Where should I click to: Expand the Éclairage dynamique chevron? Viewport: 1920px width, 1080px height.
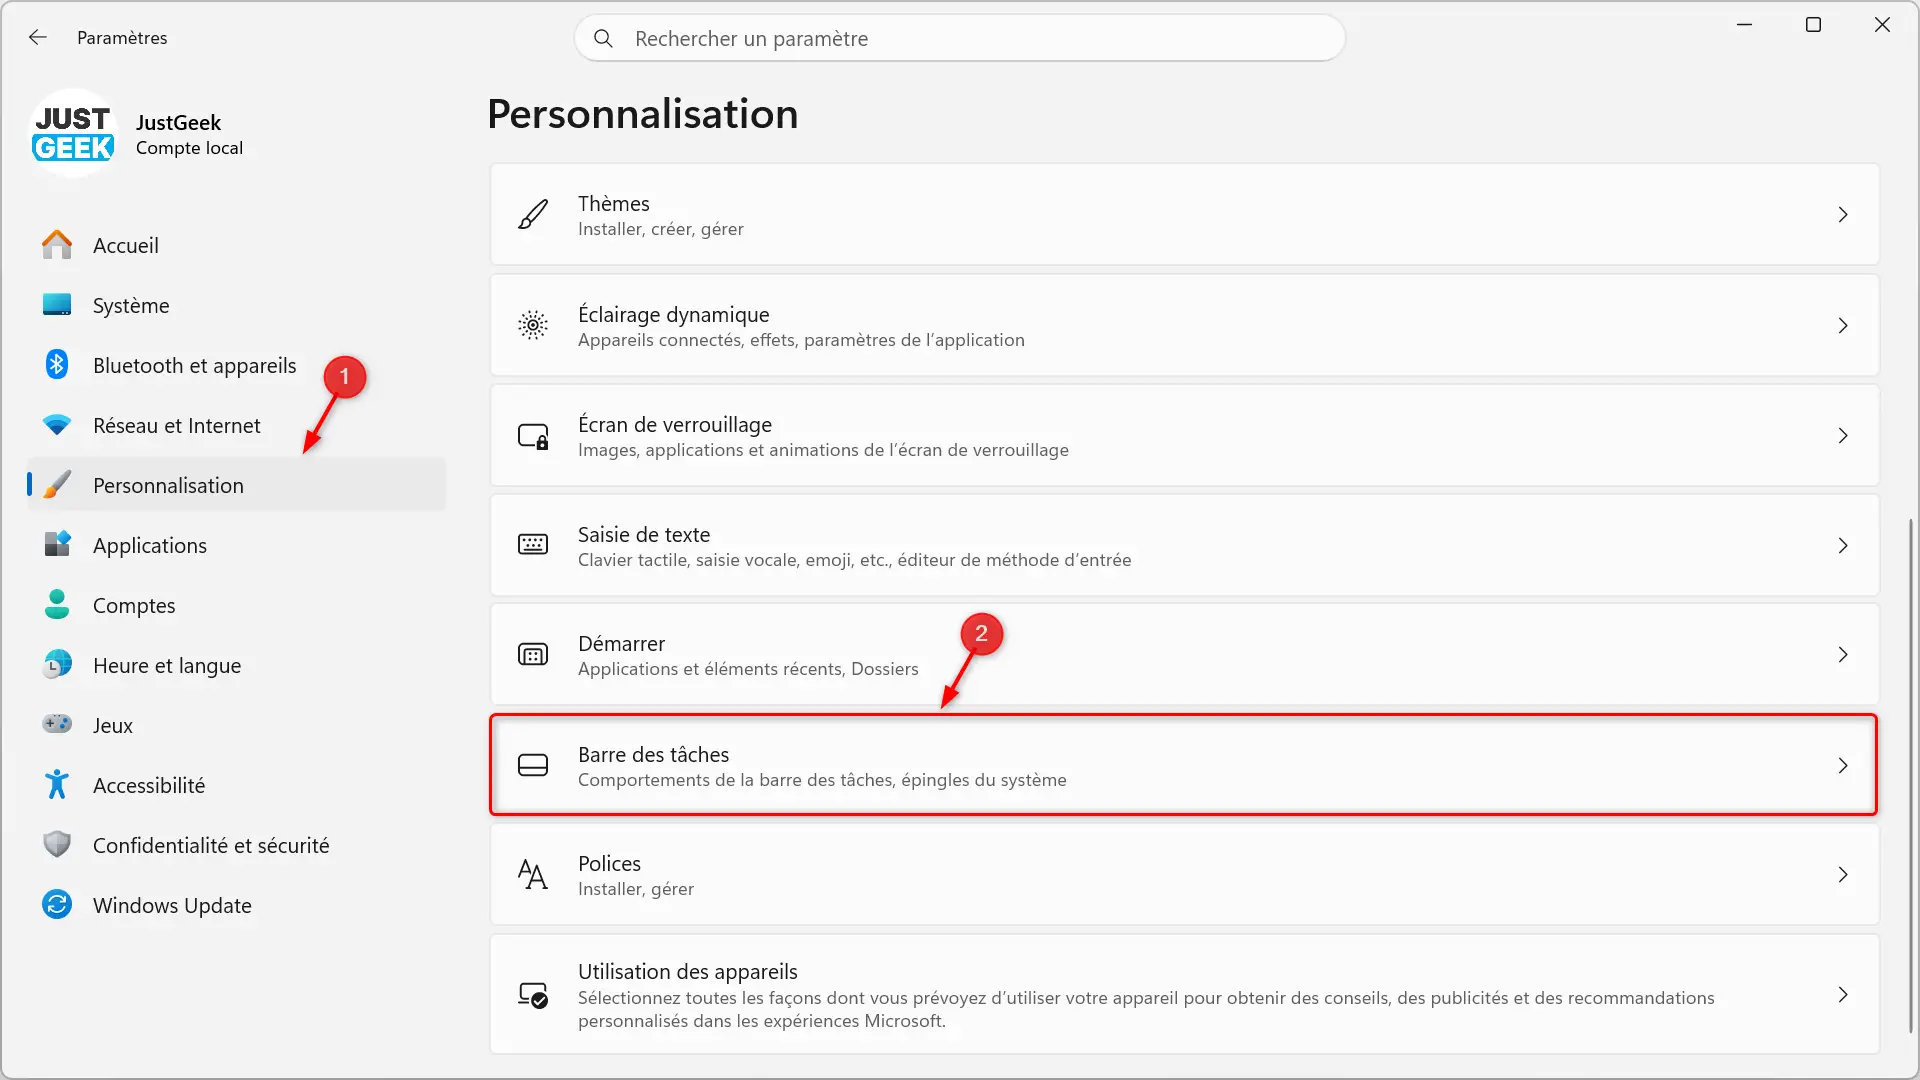tap(1843, 326)
